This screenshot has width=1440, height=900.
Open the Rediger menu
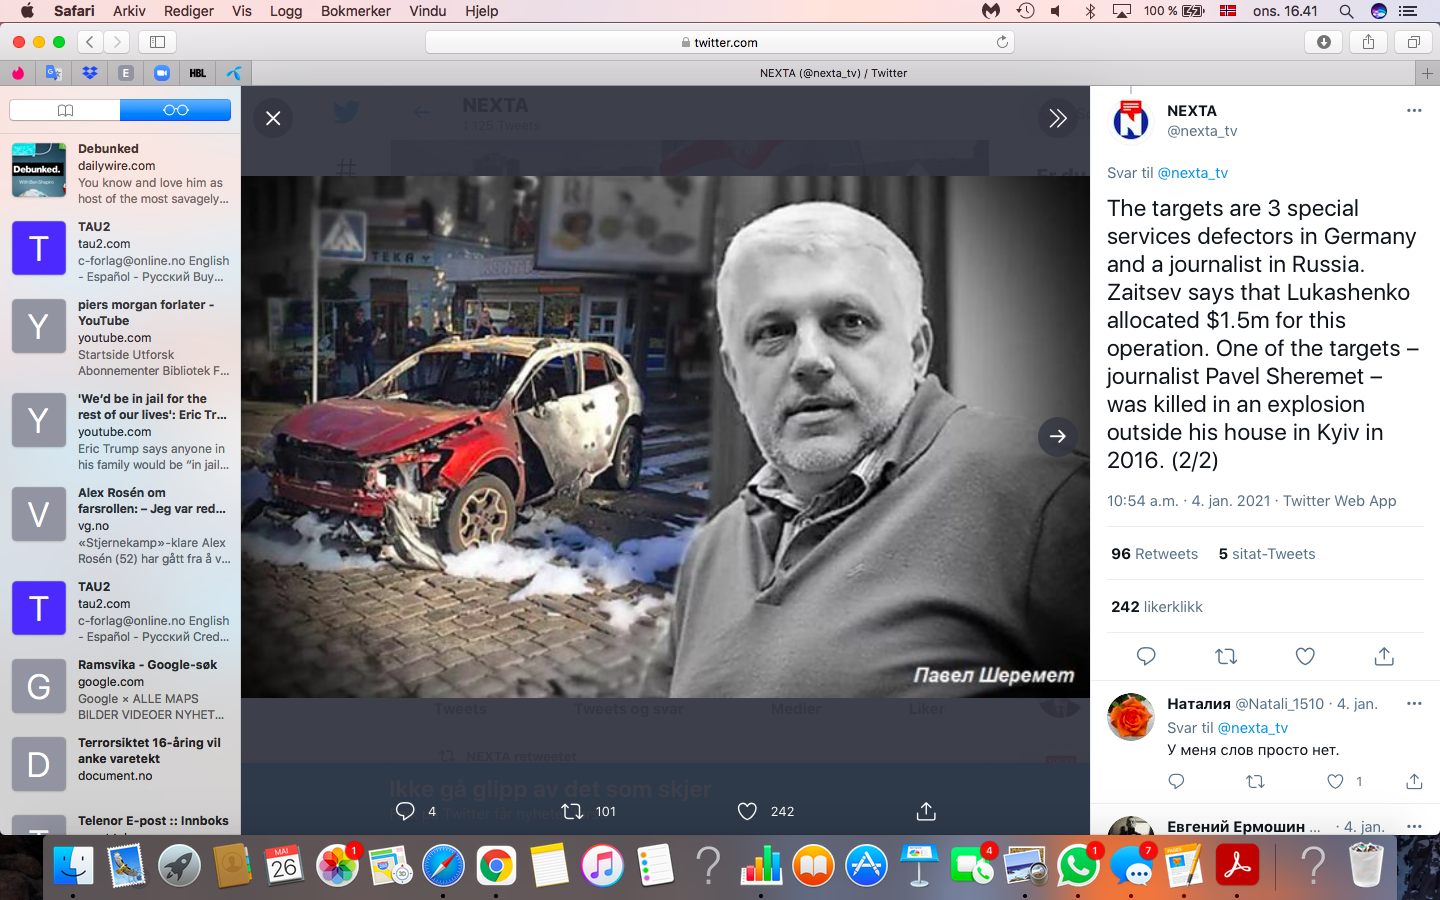[x=189, y=11]
